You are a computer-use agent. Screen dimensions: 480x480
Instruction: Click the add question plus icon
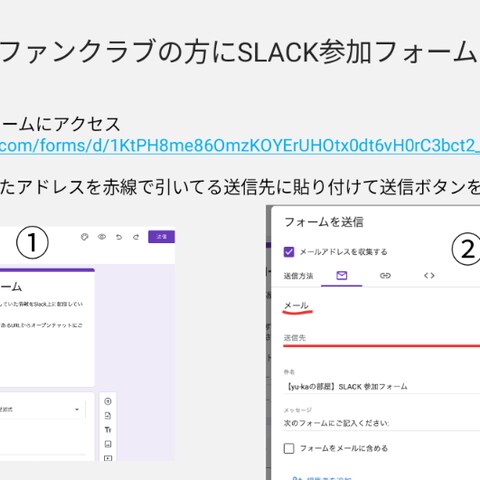pyautogui.click(x=108, y=401)
